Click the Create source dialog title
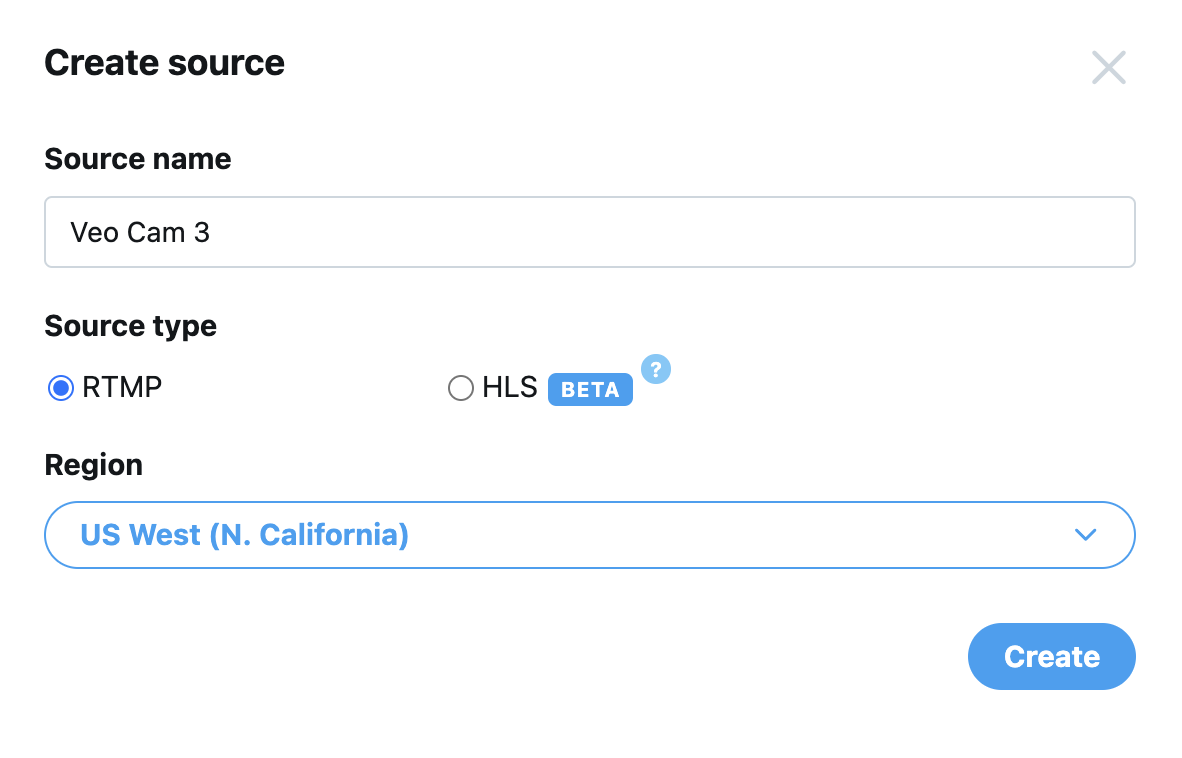This screenshot has height=758, width=1182. 164,63
